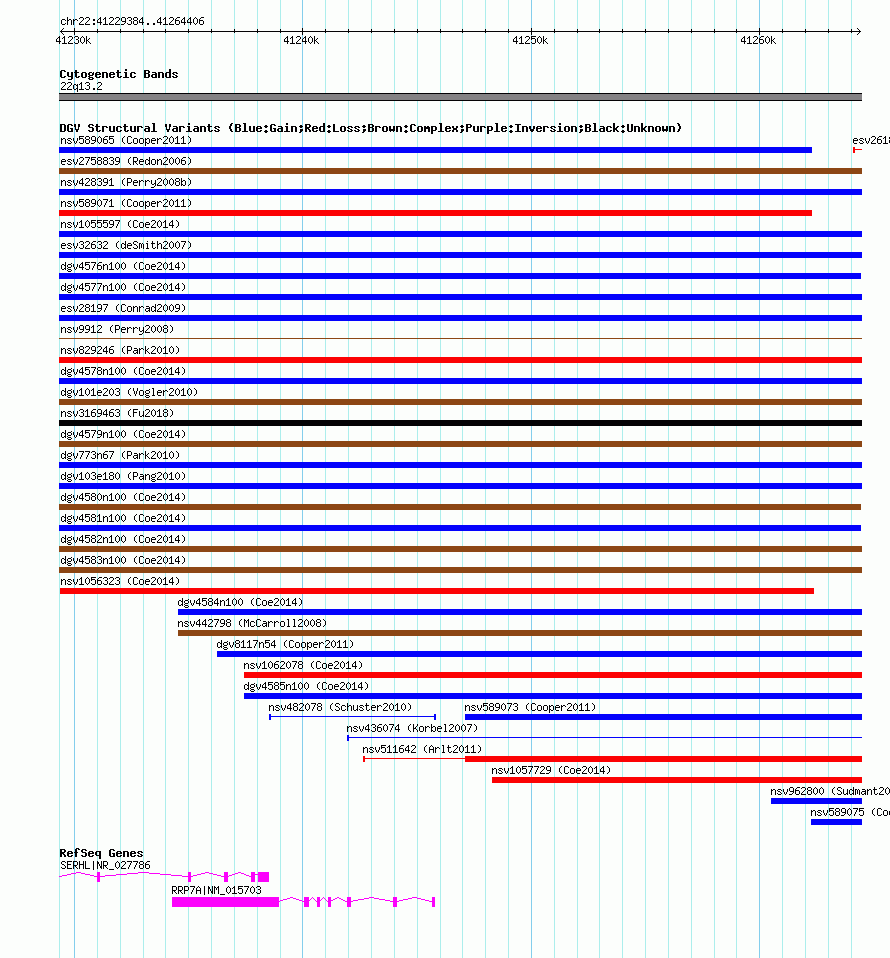Open the nsv428391 (Perry2008b) variant
890x958 pixels.
point(126,182)
